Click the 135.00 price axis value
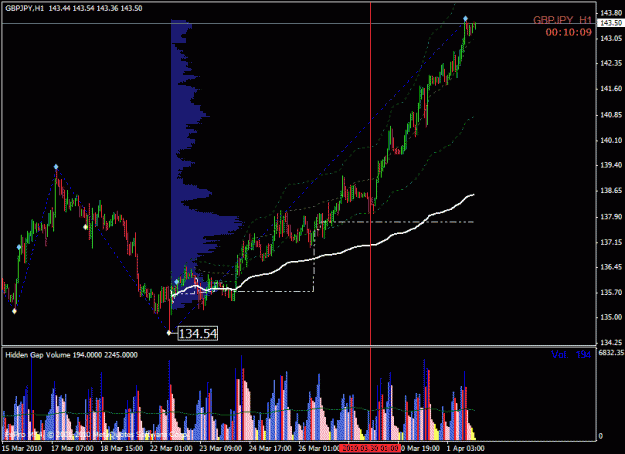Viewport: 625px width, 454px height. [611, 317]
